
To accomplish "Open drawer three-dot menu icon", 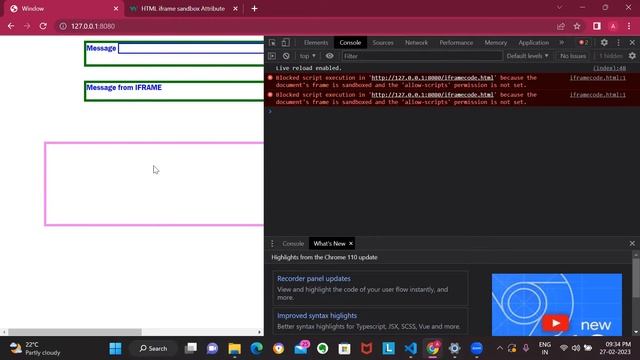I will pos(272,243).
